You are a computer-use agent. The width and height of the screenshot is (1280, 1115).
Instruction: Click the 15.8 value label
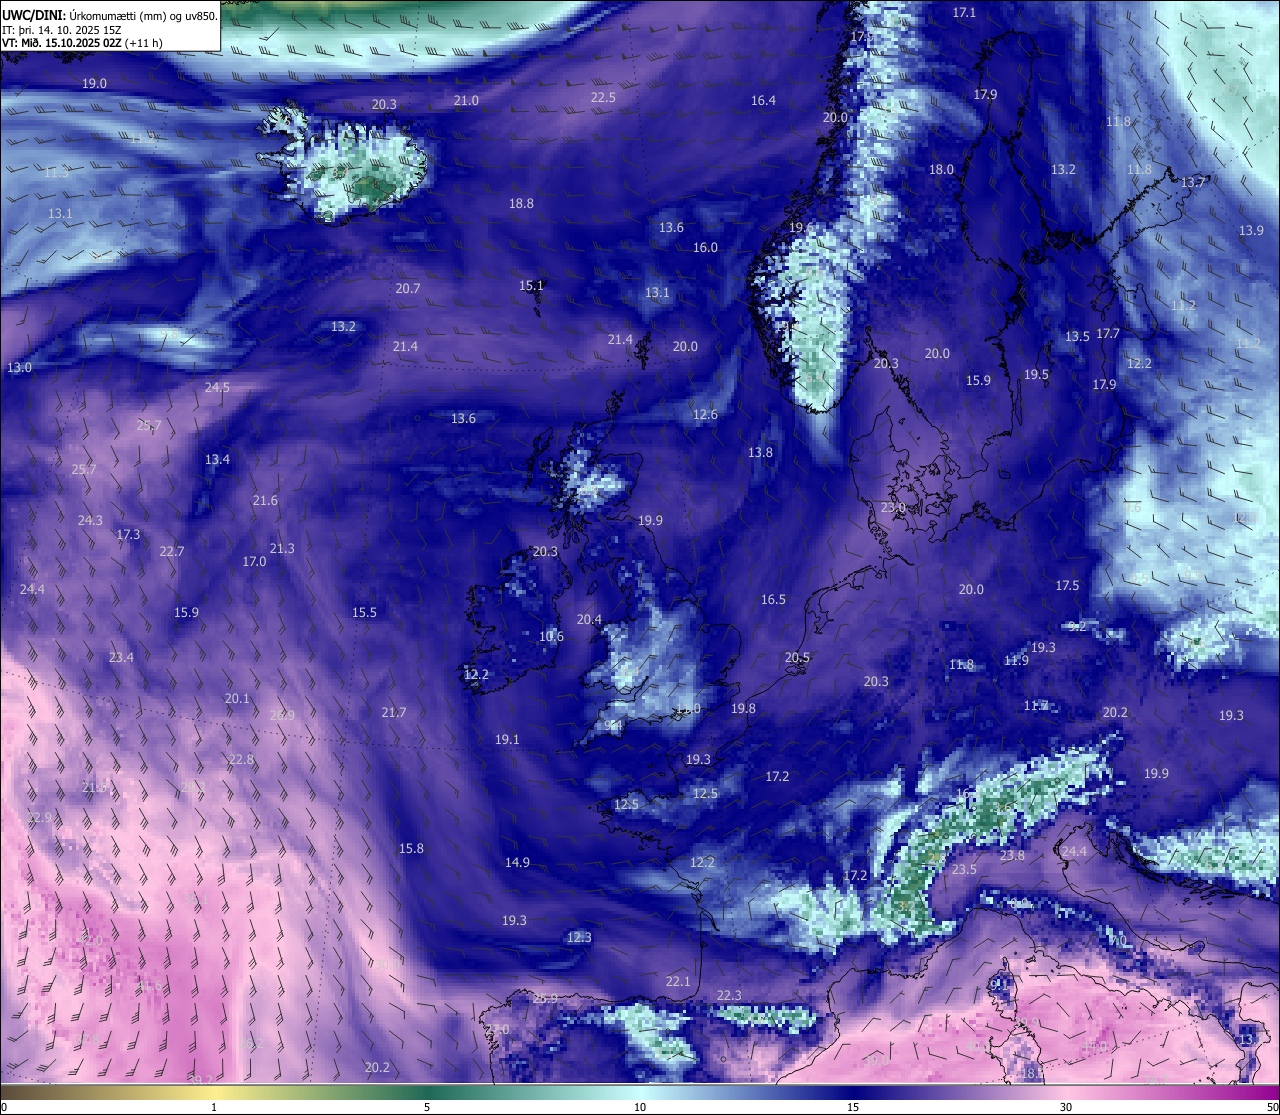(x=411, y=849)
